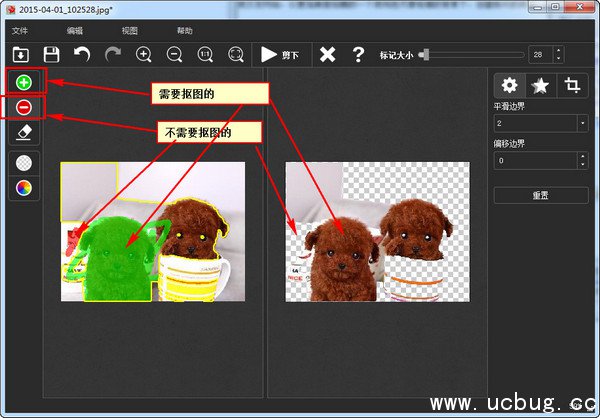Undo the last action
This screenshot has width=600, height=418.
82,54
